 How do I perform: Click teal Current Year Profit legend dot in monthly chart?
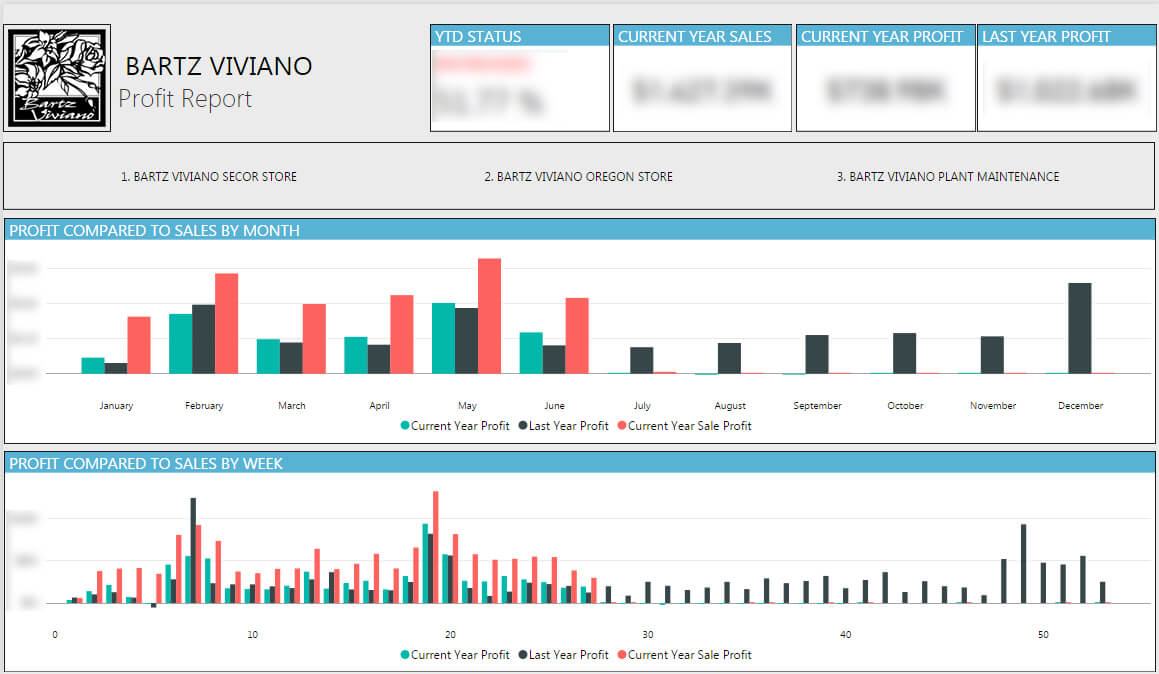point(405,426)
